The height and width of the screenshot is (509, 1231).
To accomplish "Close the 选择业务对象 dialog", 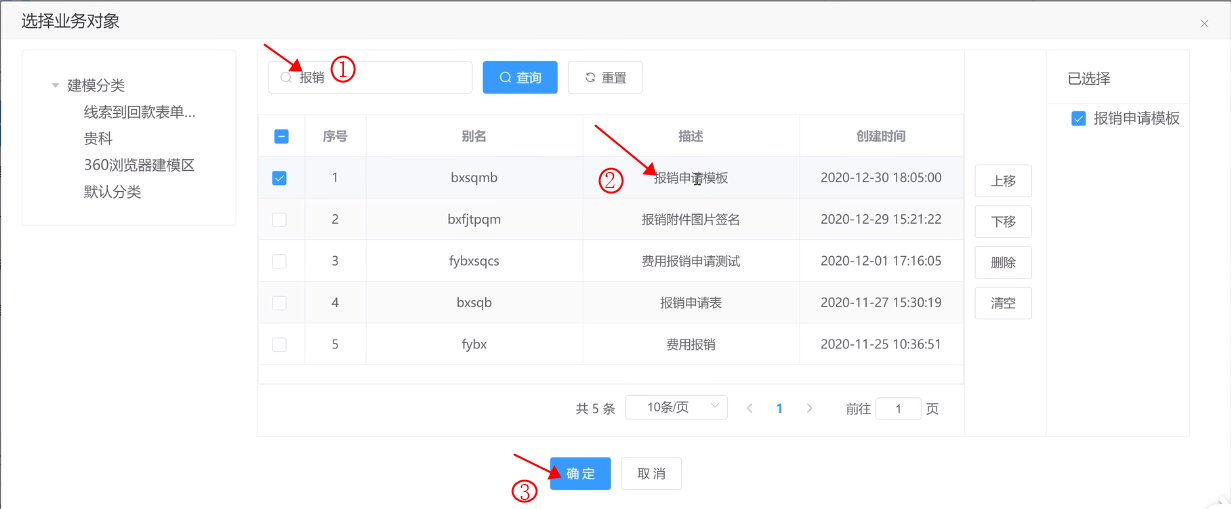I will tap(1204, 23).
